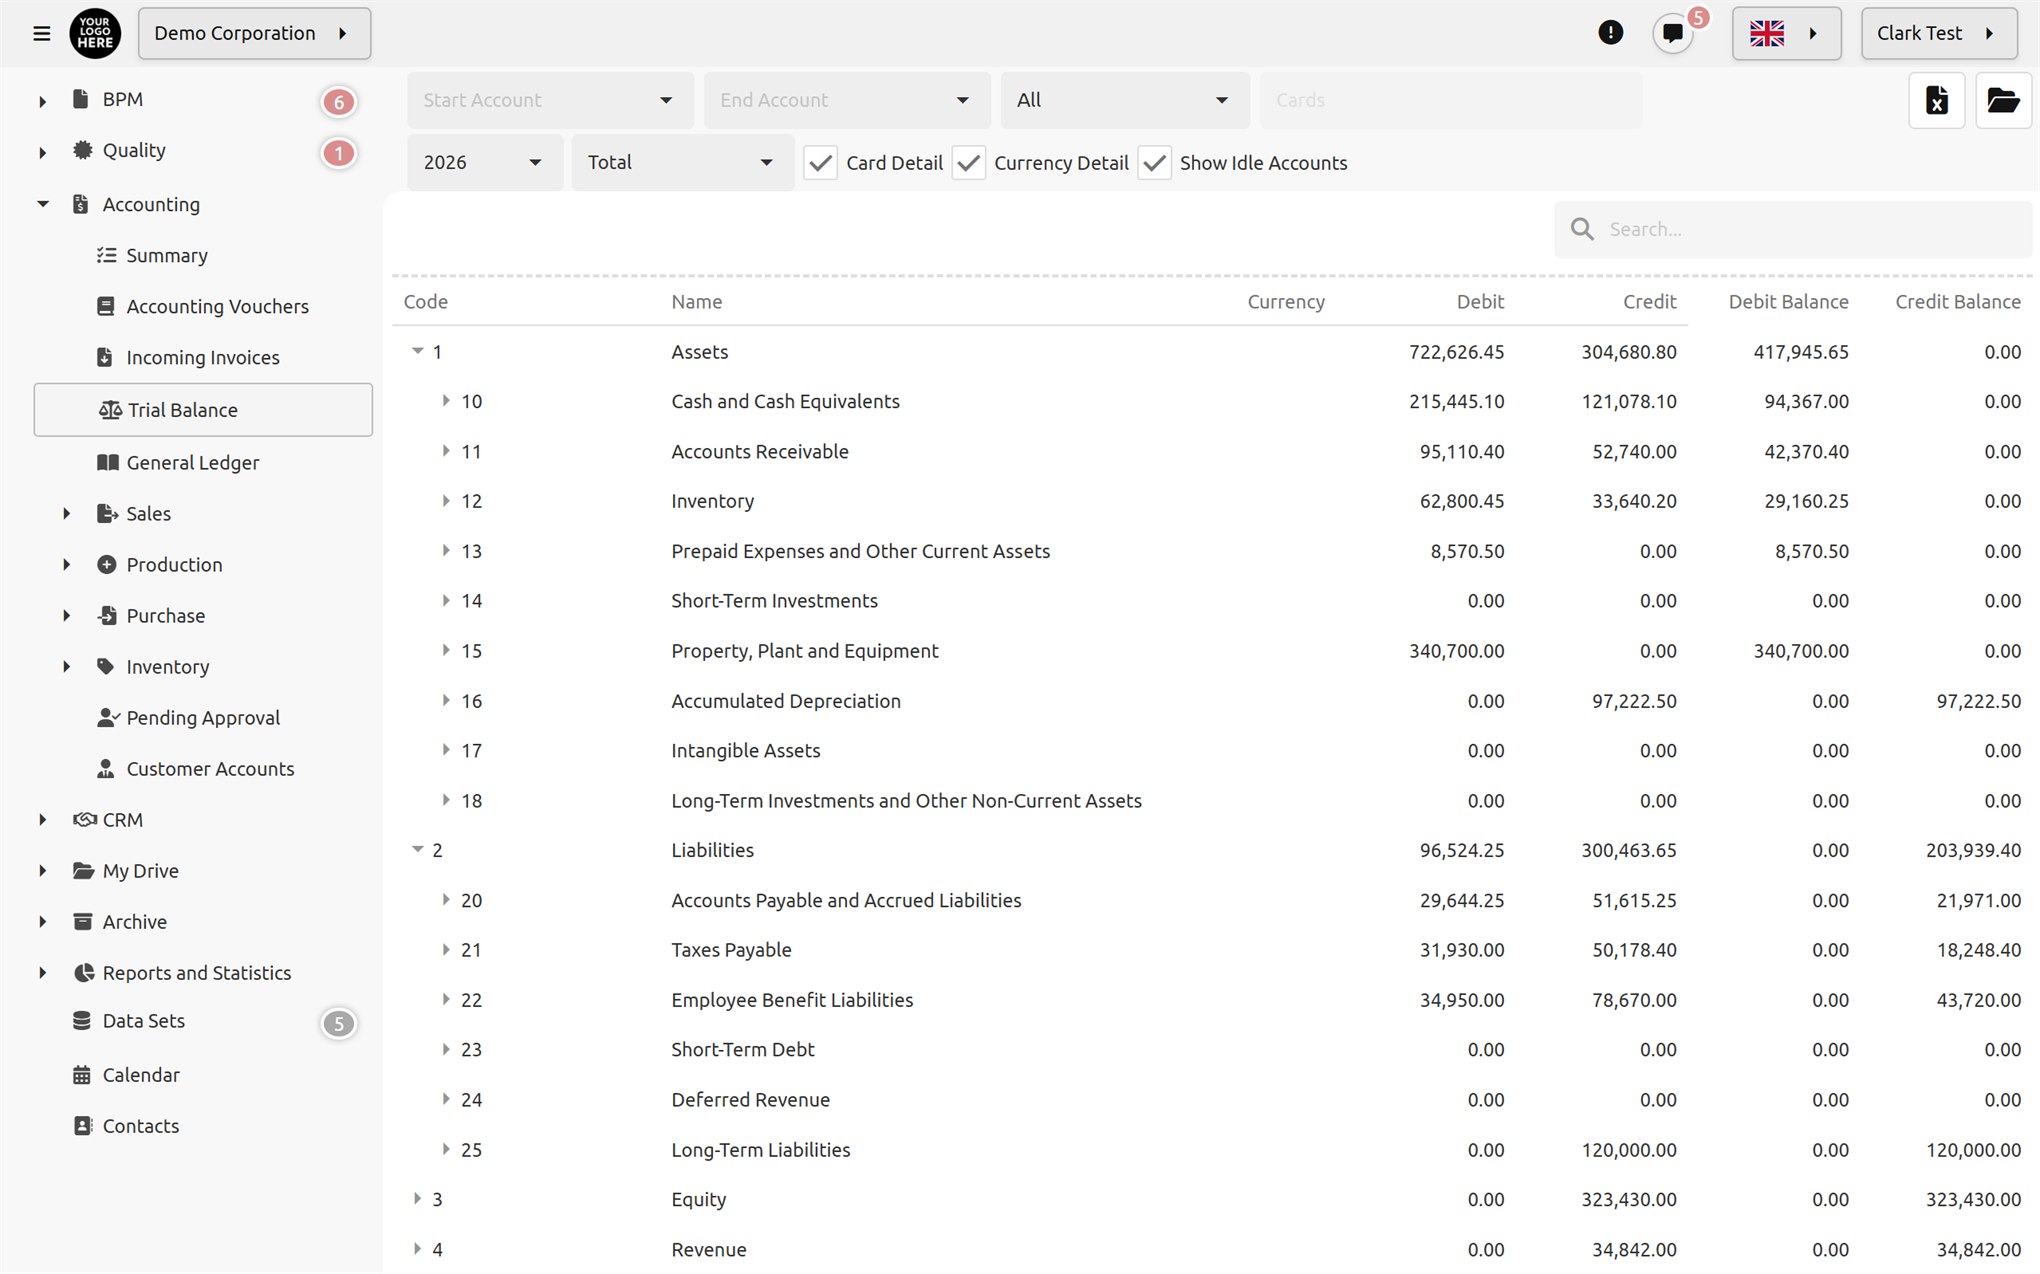Collapse the Assets row 1 arrow
Viewport: 2040px width, 1274px height.
coord(418,351)
